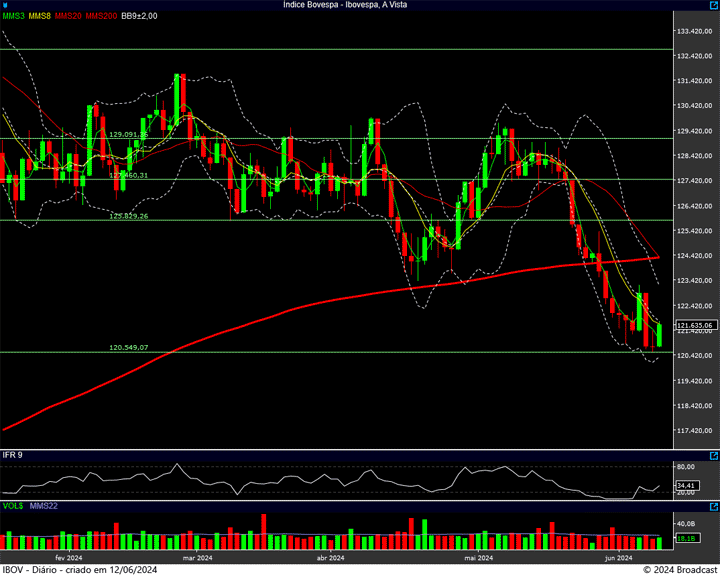Click the current price tag 121.635,06

[693, 325]
